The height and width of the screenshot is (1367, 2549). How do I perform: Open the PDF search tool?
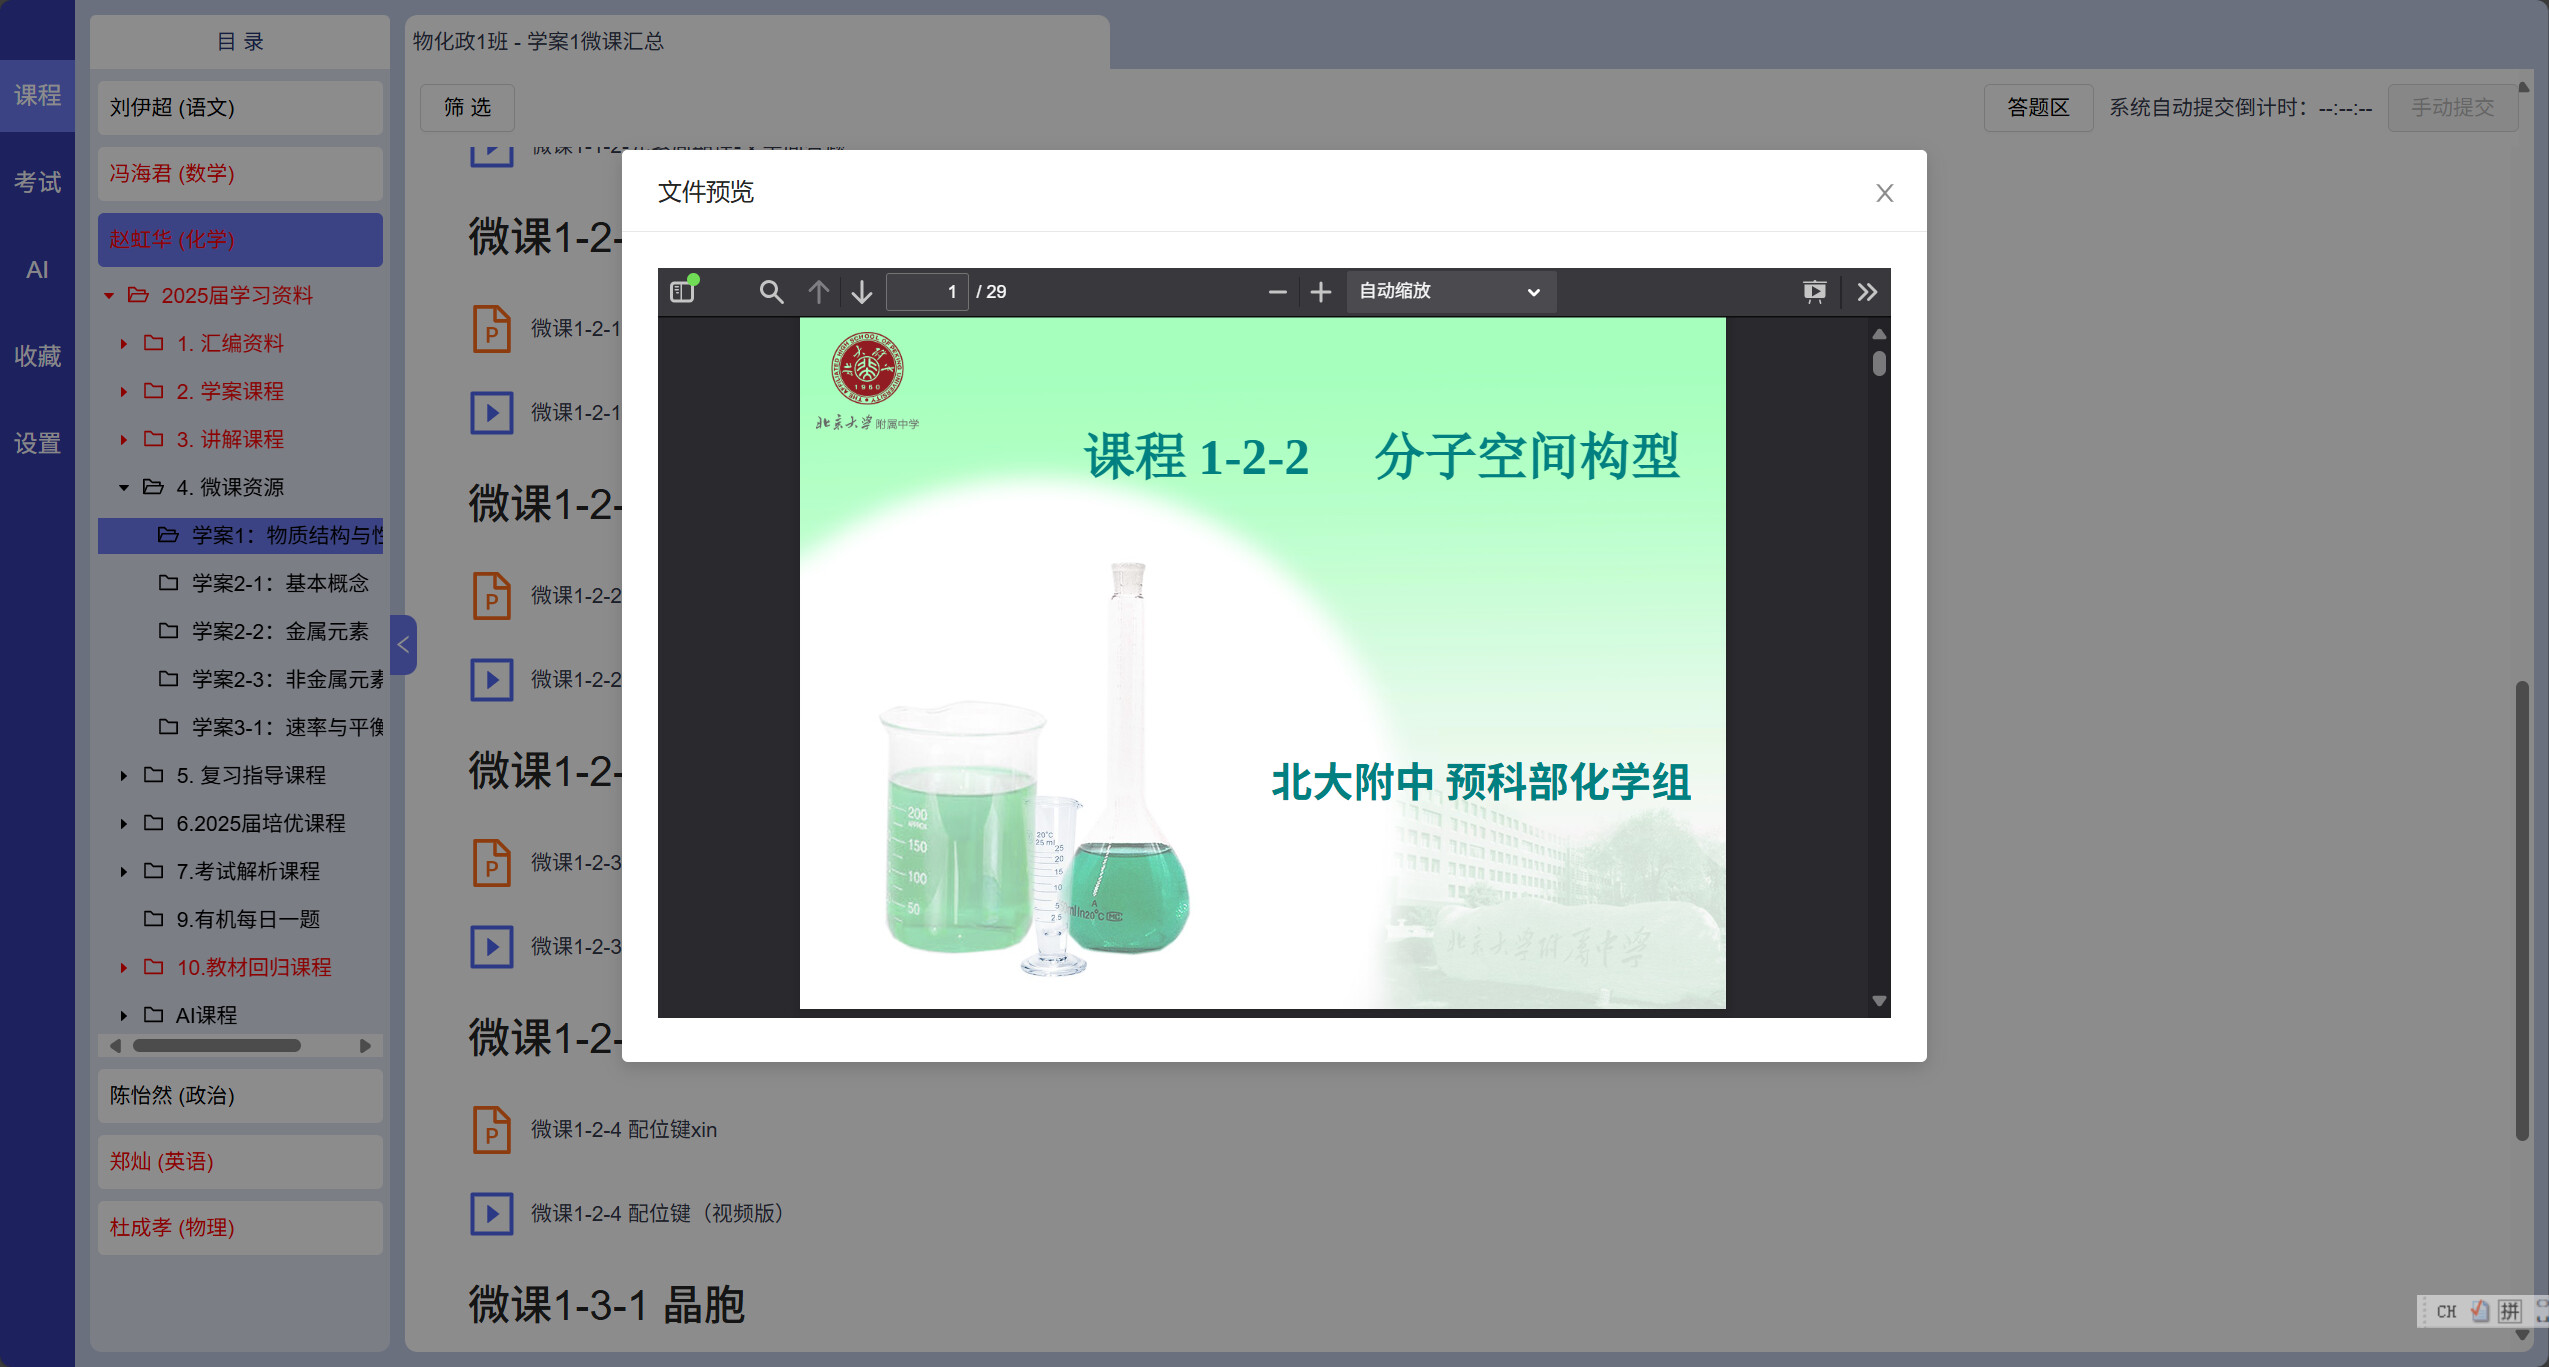(x=770, y=291)
